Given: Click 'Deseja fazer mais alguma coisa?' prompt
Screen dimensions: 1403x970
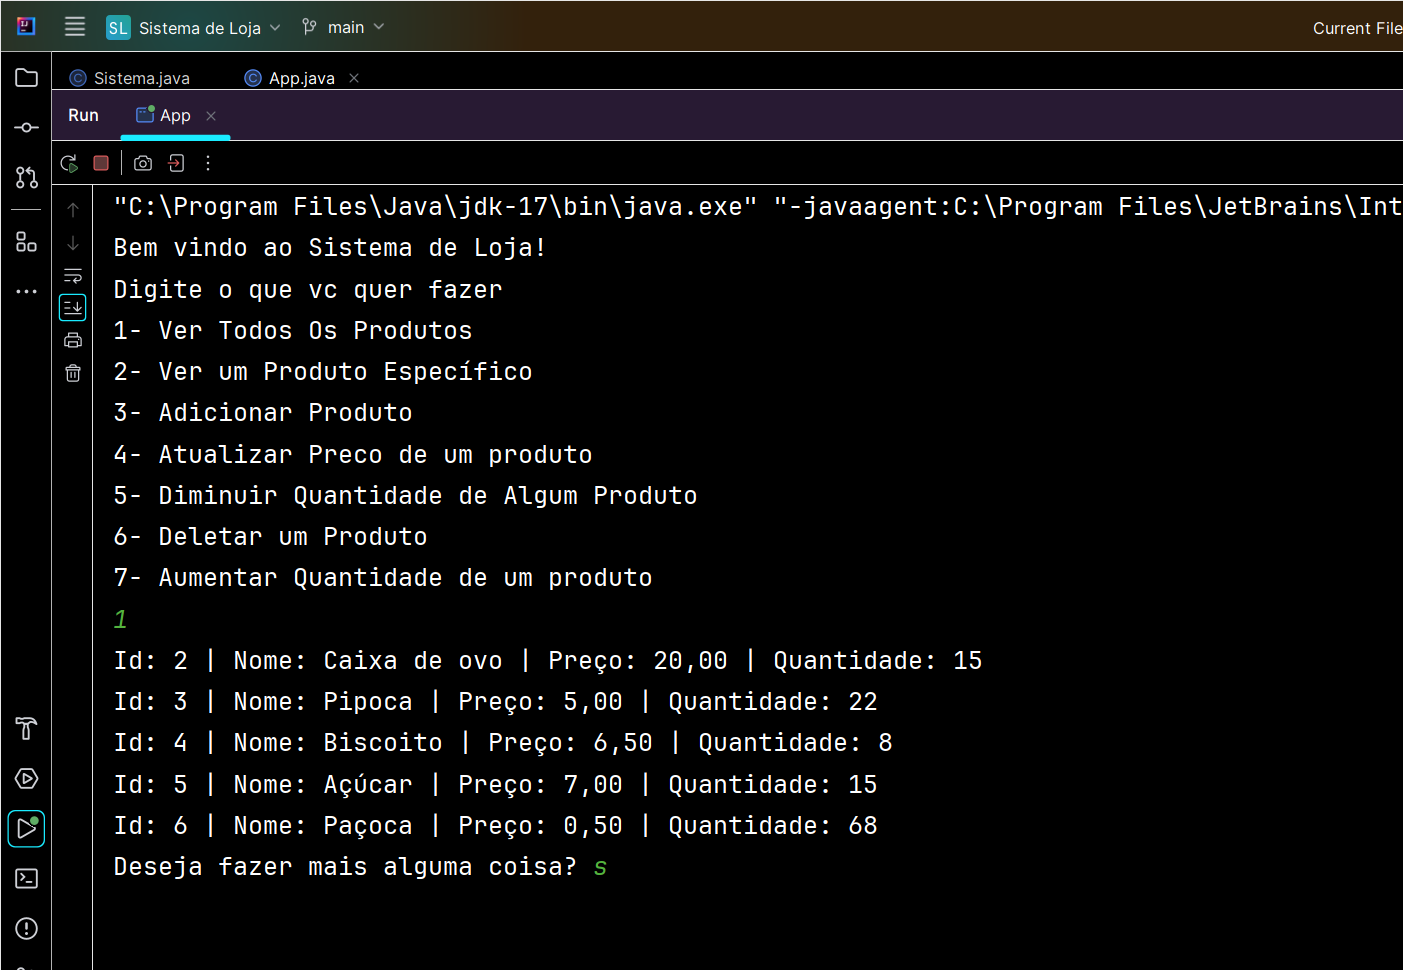Looking at the screenshot, I should pyautogui.click(x=345, y=867).
